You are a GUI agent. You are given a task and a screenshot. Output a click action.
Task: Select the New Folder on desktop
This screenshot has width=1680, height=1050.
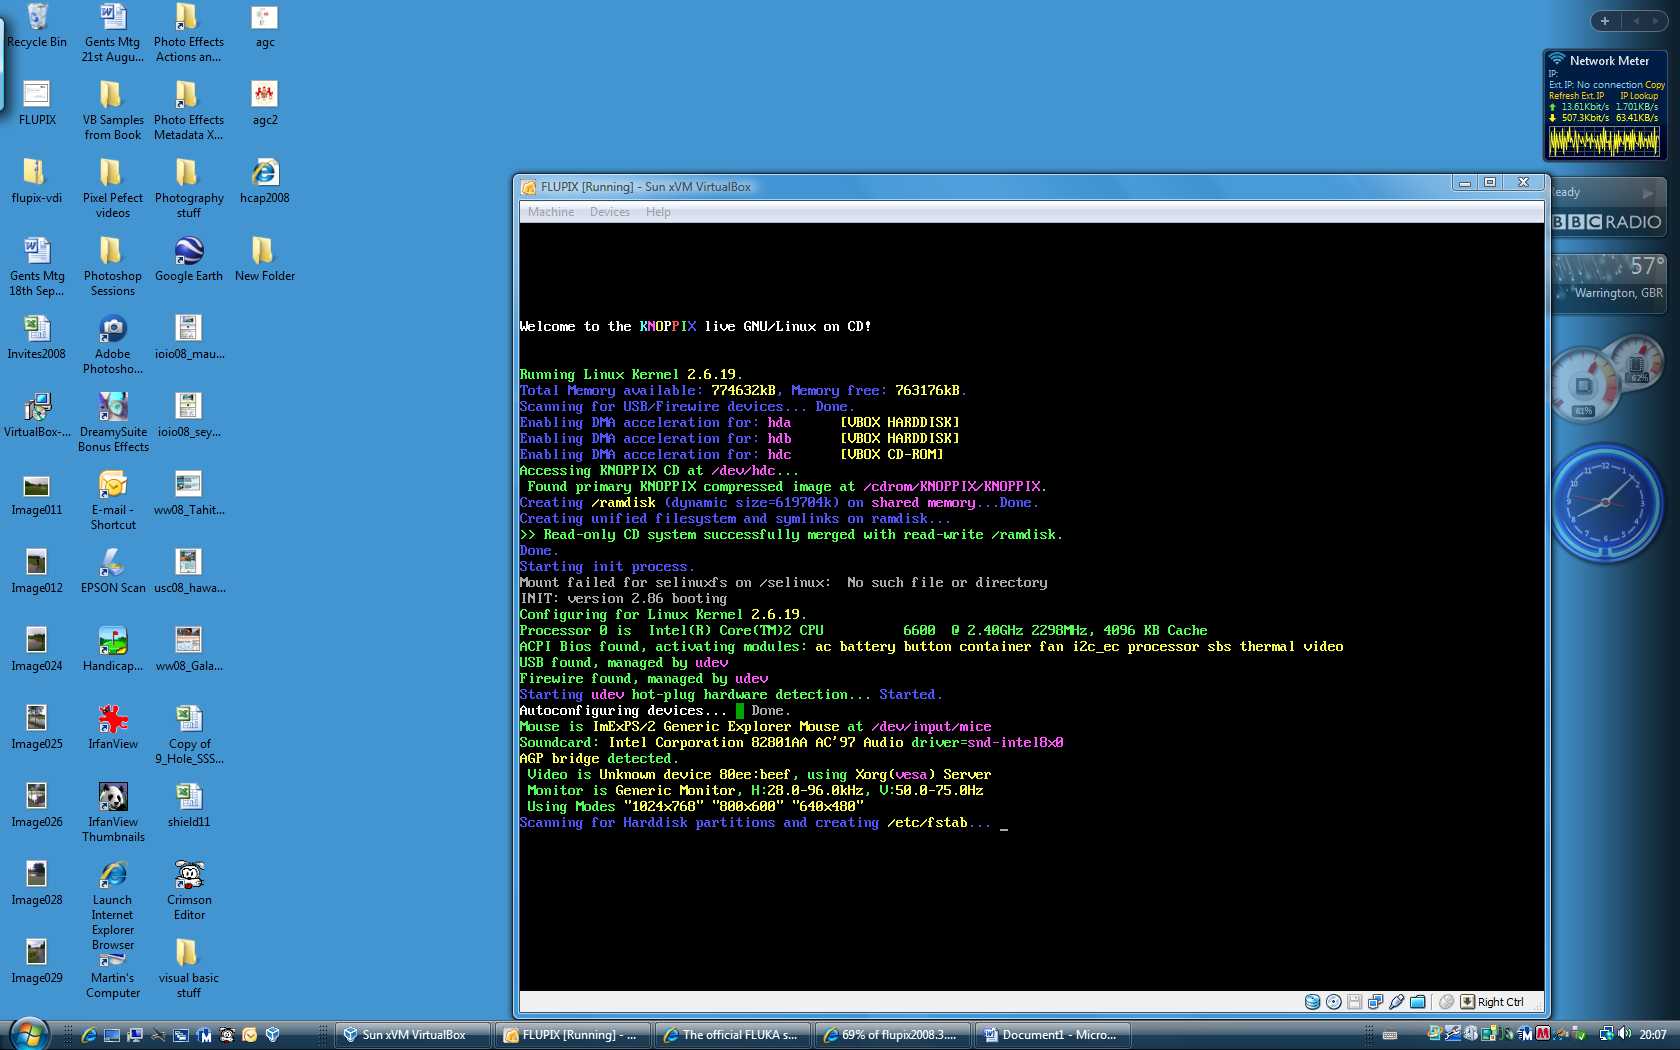click(265, 260)
